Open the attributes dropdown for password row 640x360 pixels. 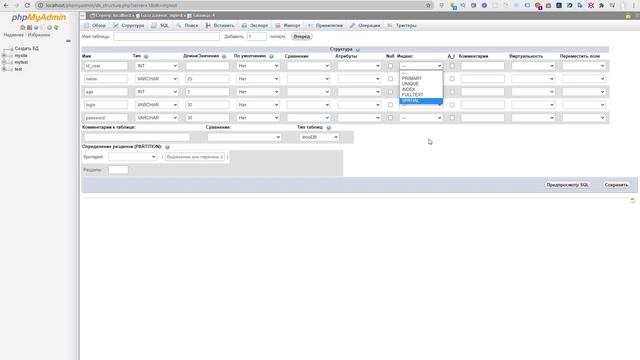point(359,118)
